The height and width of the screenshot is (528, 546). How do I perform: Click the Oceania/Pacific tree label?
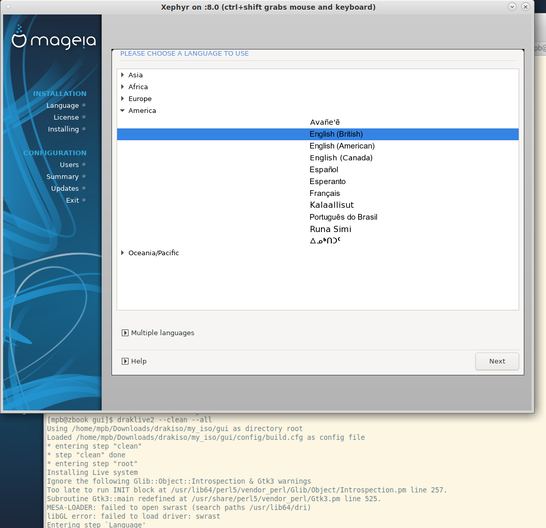(x=154, y=253)
